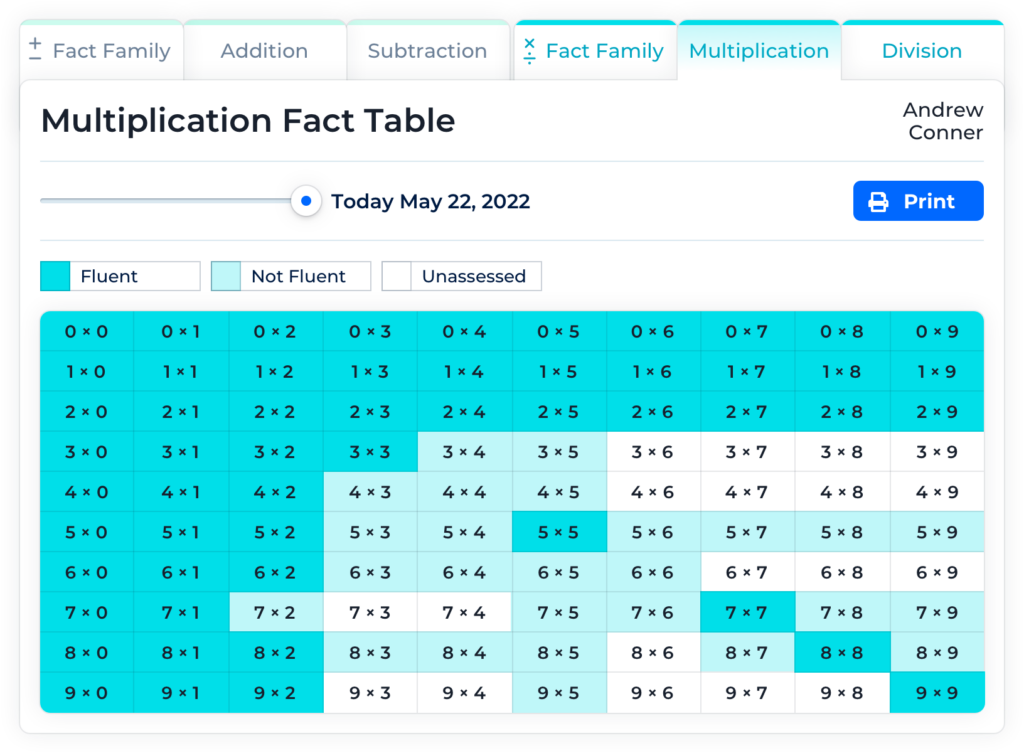
Task: Click the student name Andrew Conner
Action: tap(942, 121)
